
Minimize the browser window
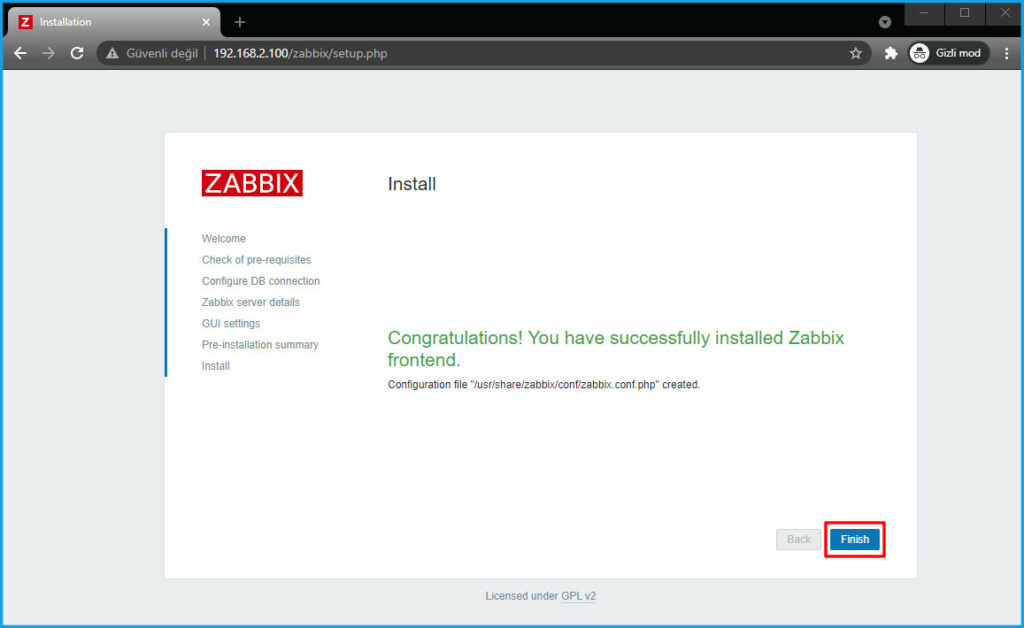pos(923,13)
